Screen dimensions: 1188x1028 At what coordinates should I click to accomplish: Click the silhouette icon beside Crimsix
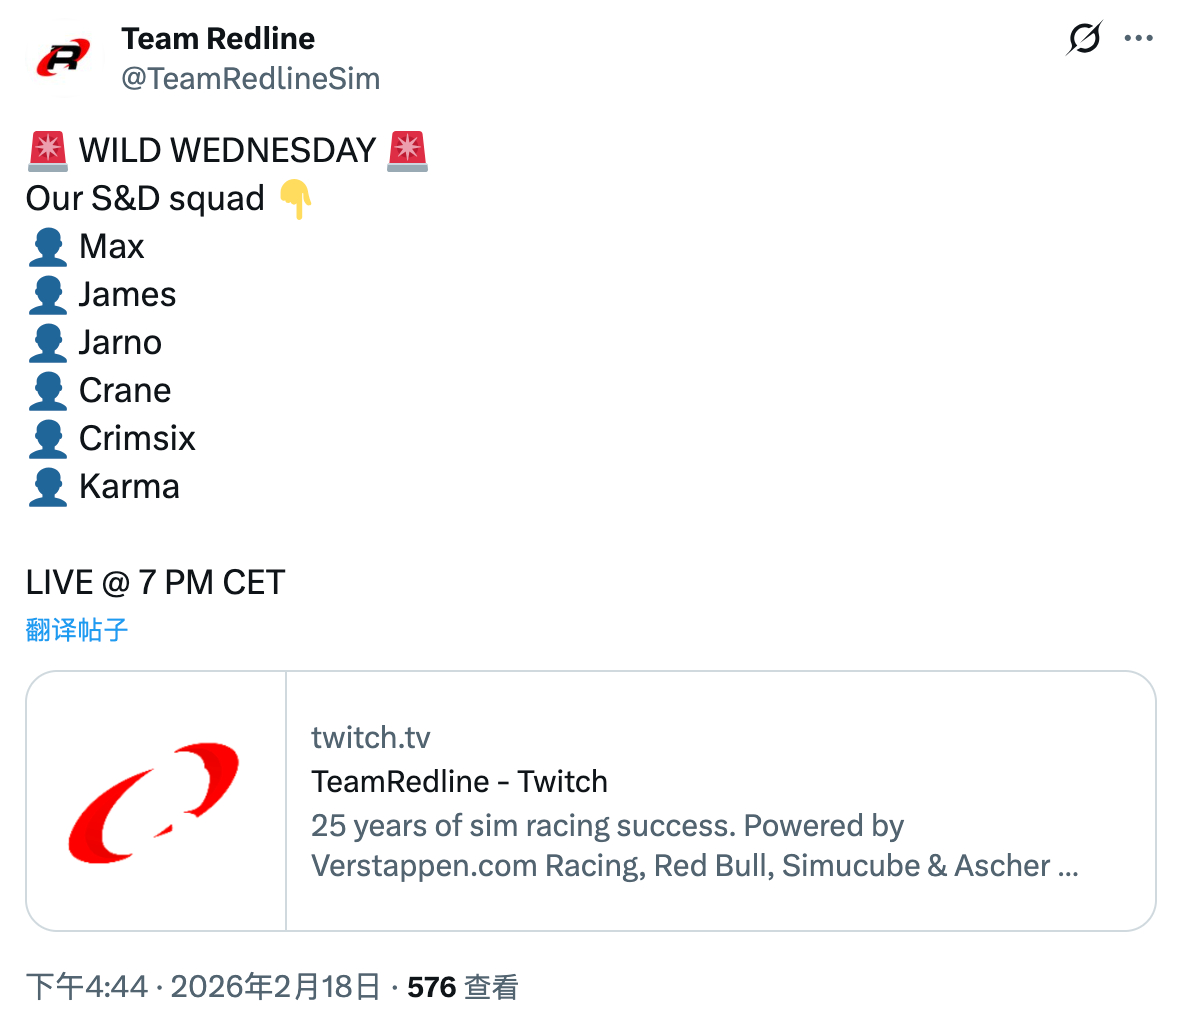click(x=48, y=439)
